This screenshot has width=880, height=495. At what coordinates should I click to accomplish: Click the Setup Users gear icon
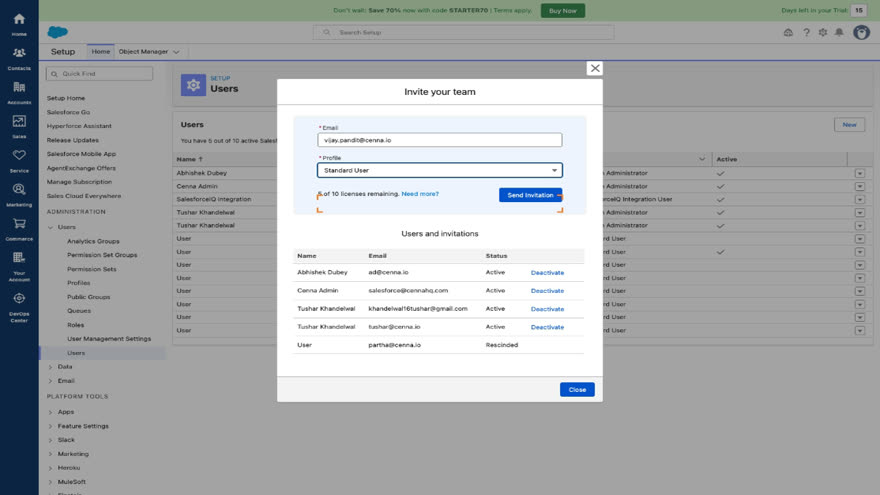193,85
